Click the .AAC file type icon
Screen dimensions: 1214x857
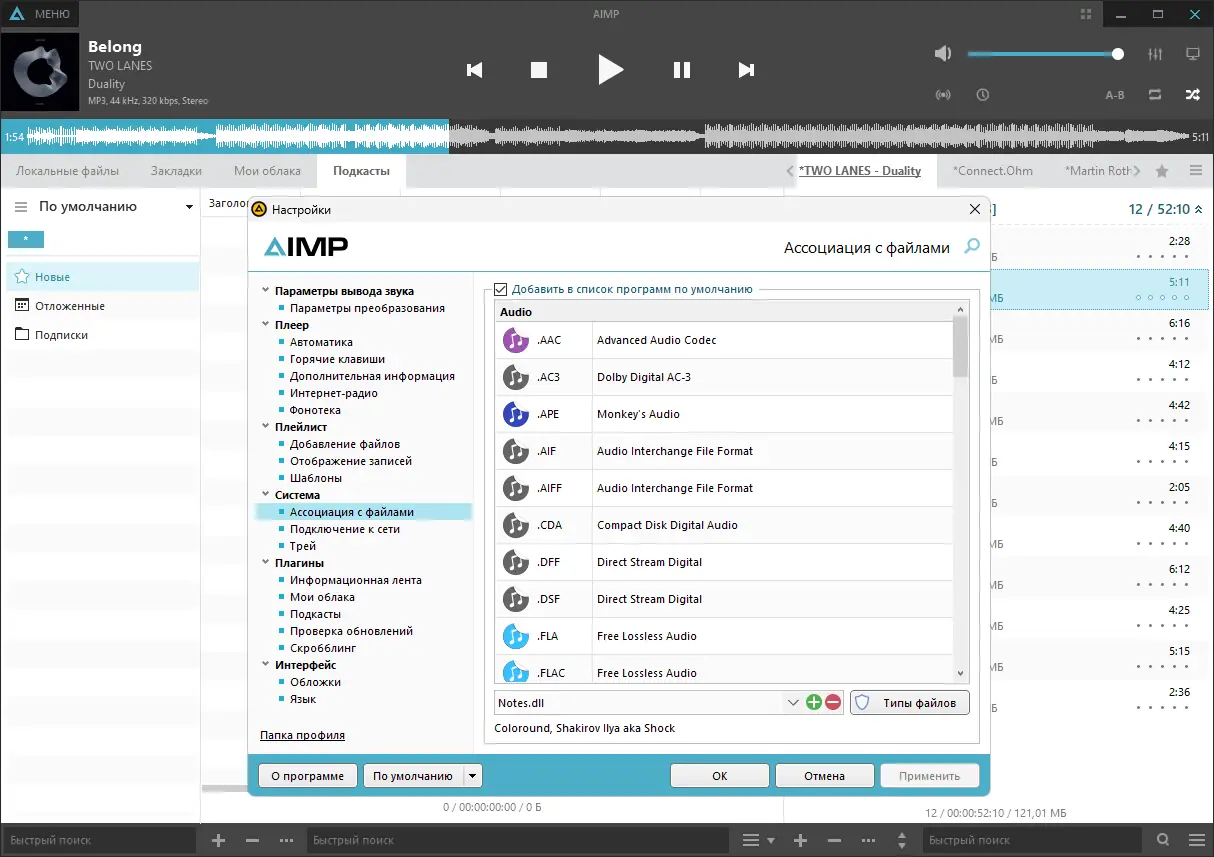(x=515, y=340)
